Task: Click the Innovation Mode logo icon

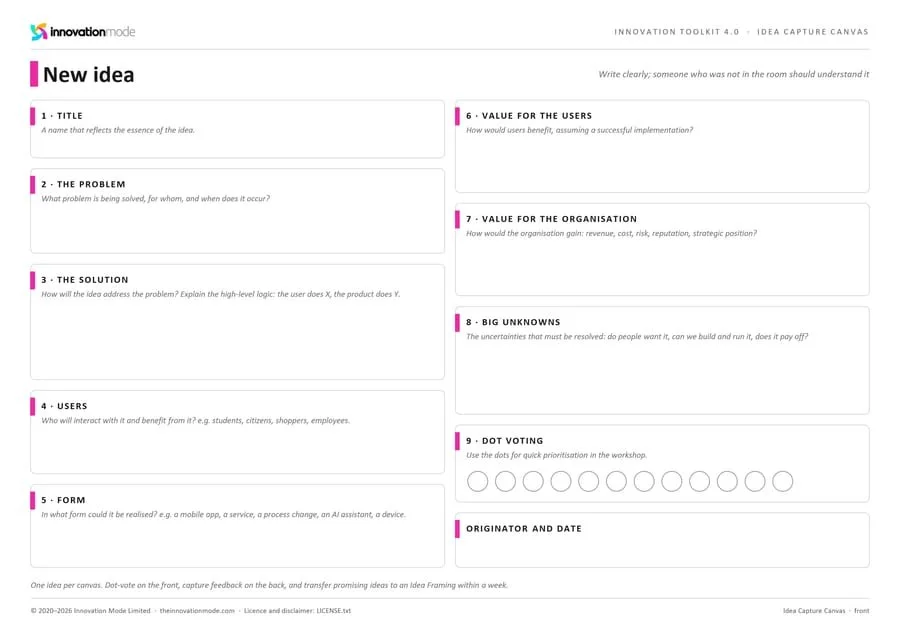Action: pyautogui.click(x=38, y=32)
